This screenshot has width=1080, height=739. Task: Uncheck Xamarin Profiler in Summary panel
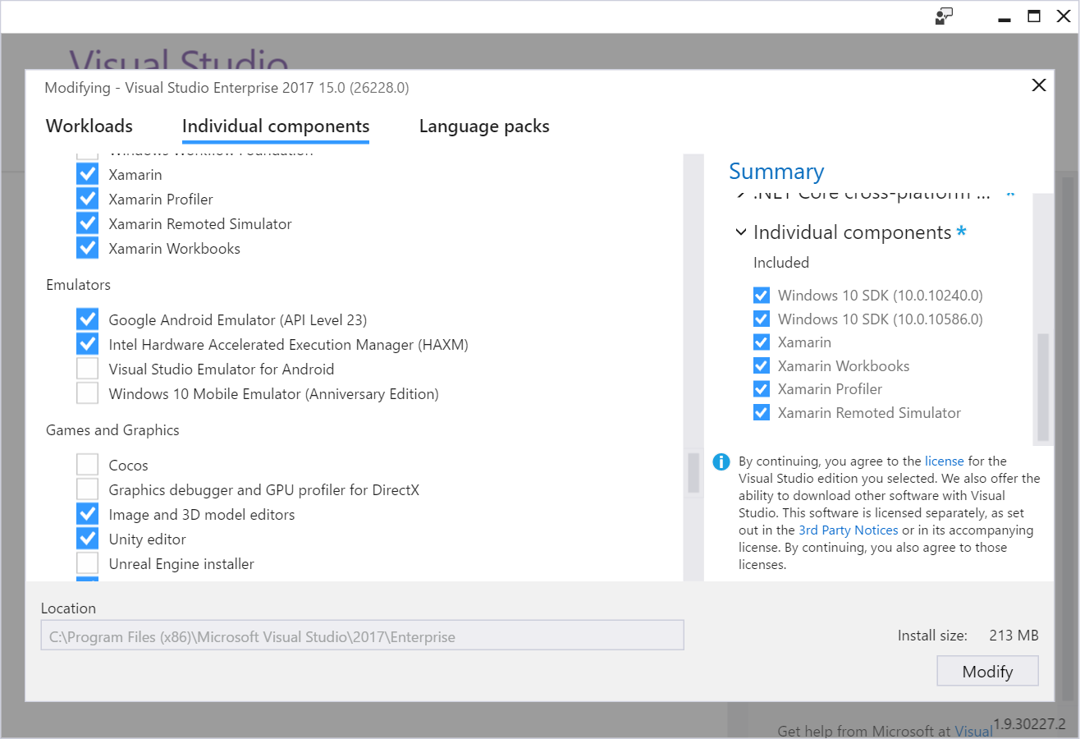[x=761, y=389]
